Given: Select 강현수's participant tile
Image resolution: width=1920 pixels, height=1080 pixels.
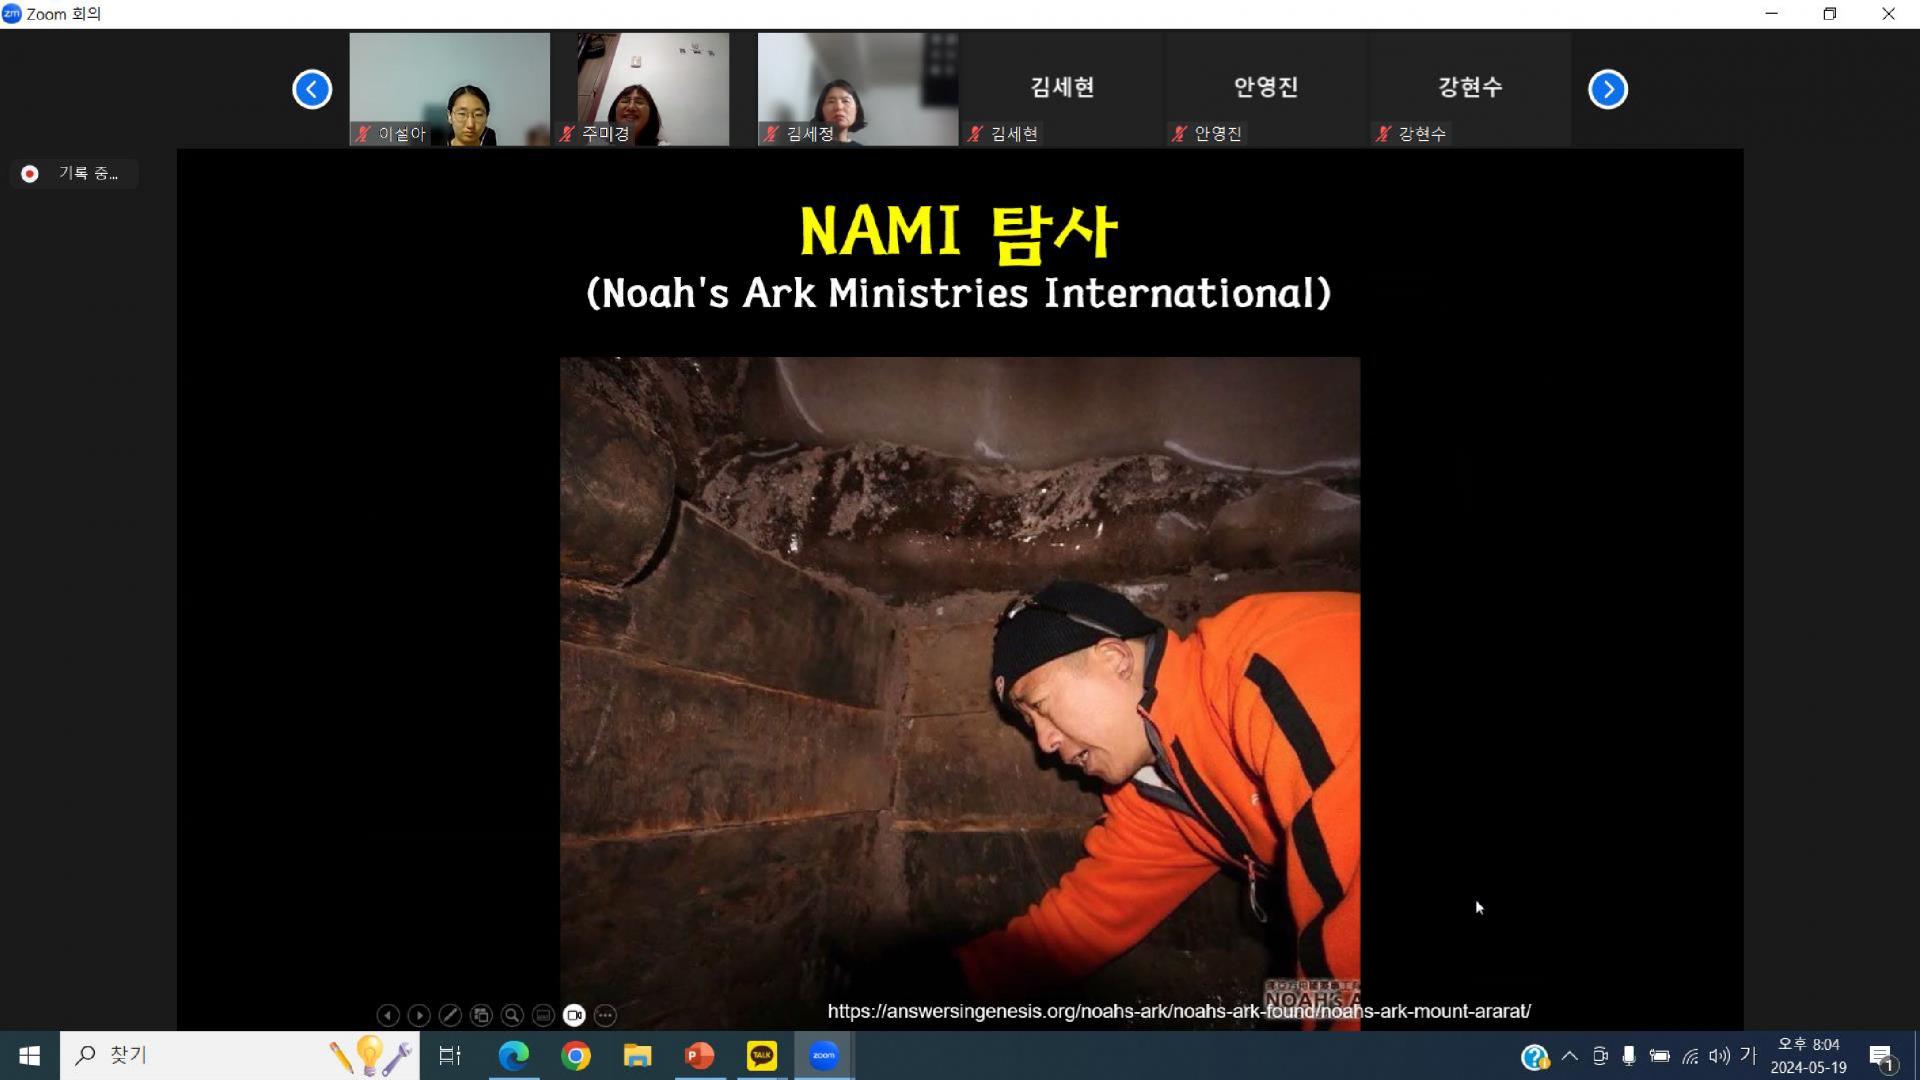Looking at the screenshot, I should [x=1470, y=89].
